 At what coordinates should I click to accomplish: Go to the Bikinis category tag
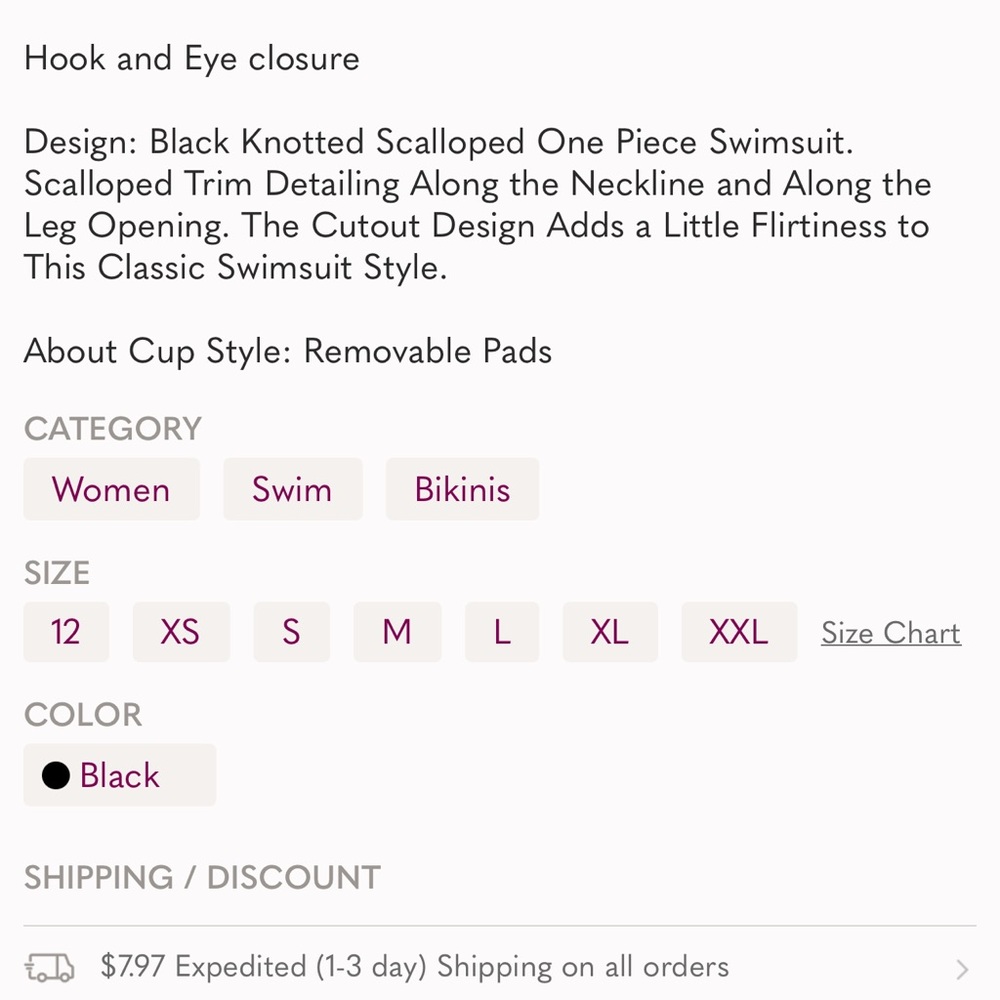(x=462, y=489)
